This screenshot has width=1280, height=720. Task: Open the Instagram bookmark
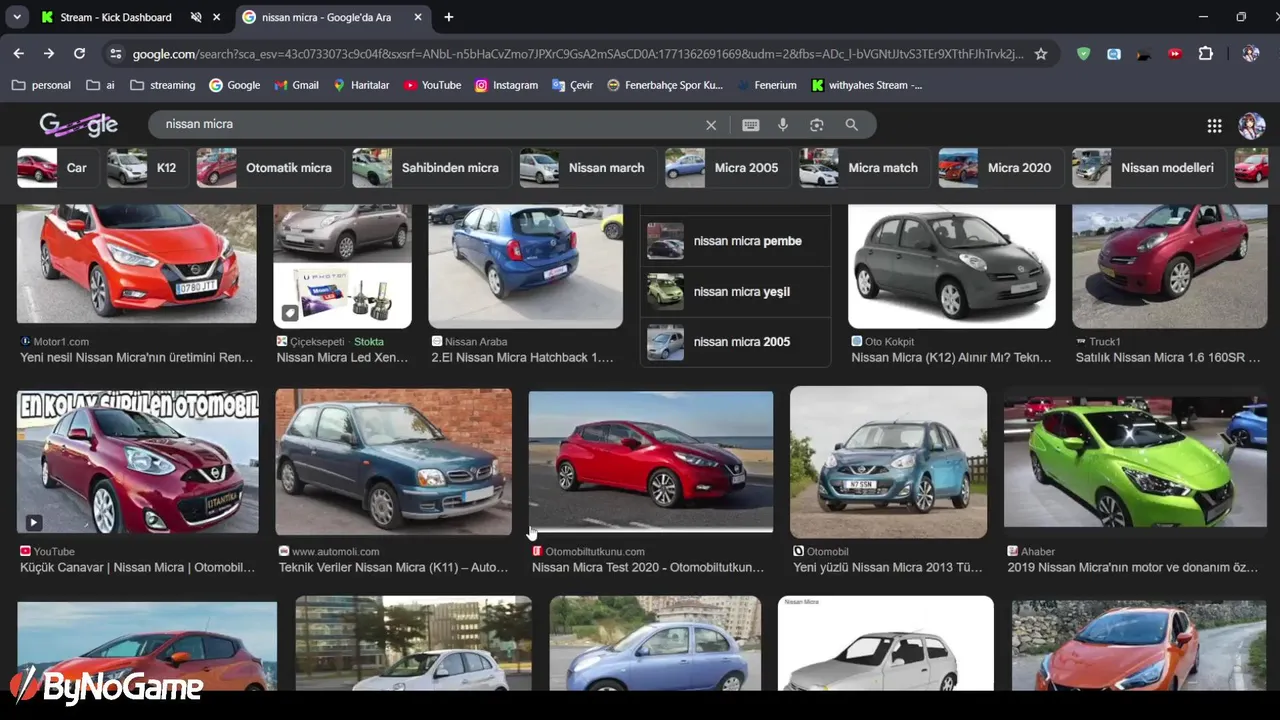[506, 85]
